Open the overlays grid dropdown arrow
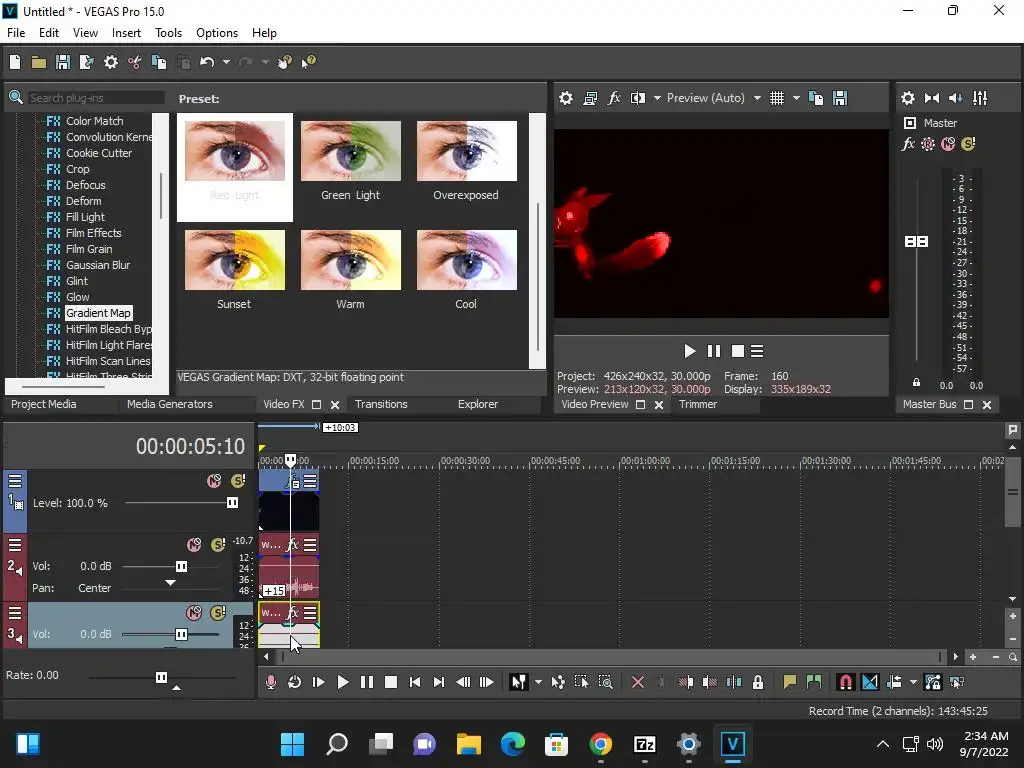The height and width of the screenshot is (768, 1024). (x=796, y=98)
